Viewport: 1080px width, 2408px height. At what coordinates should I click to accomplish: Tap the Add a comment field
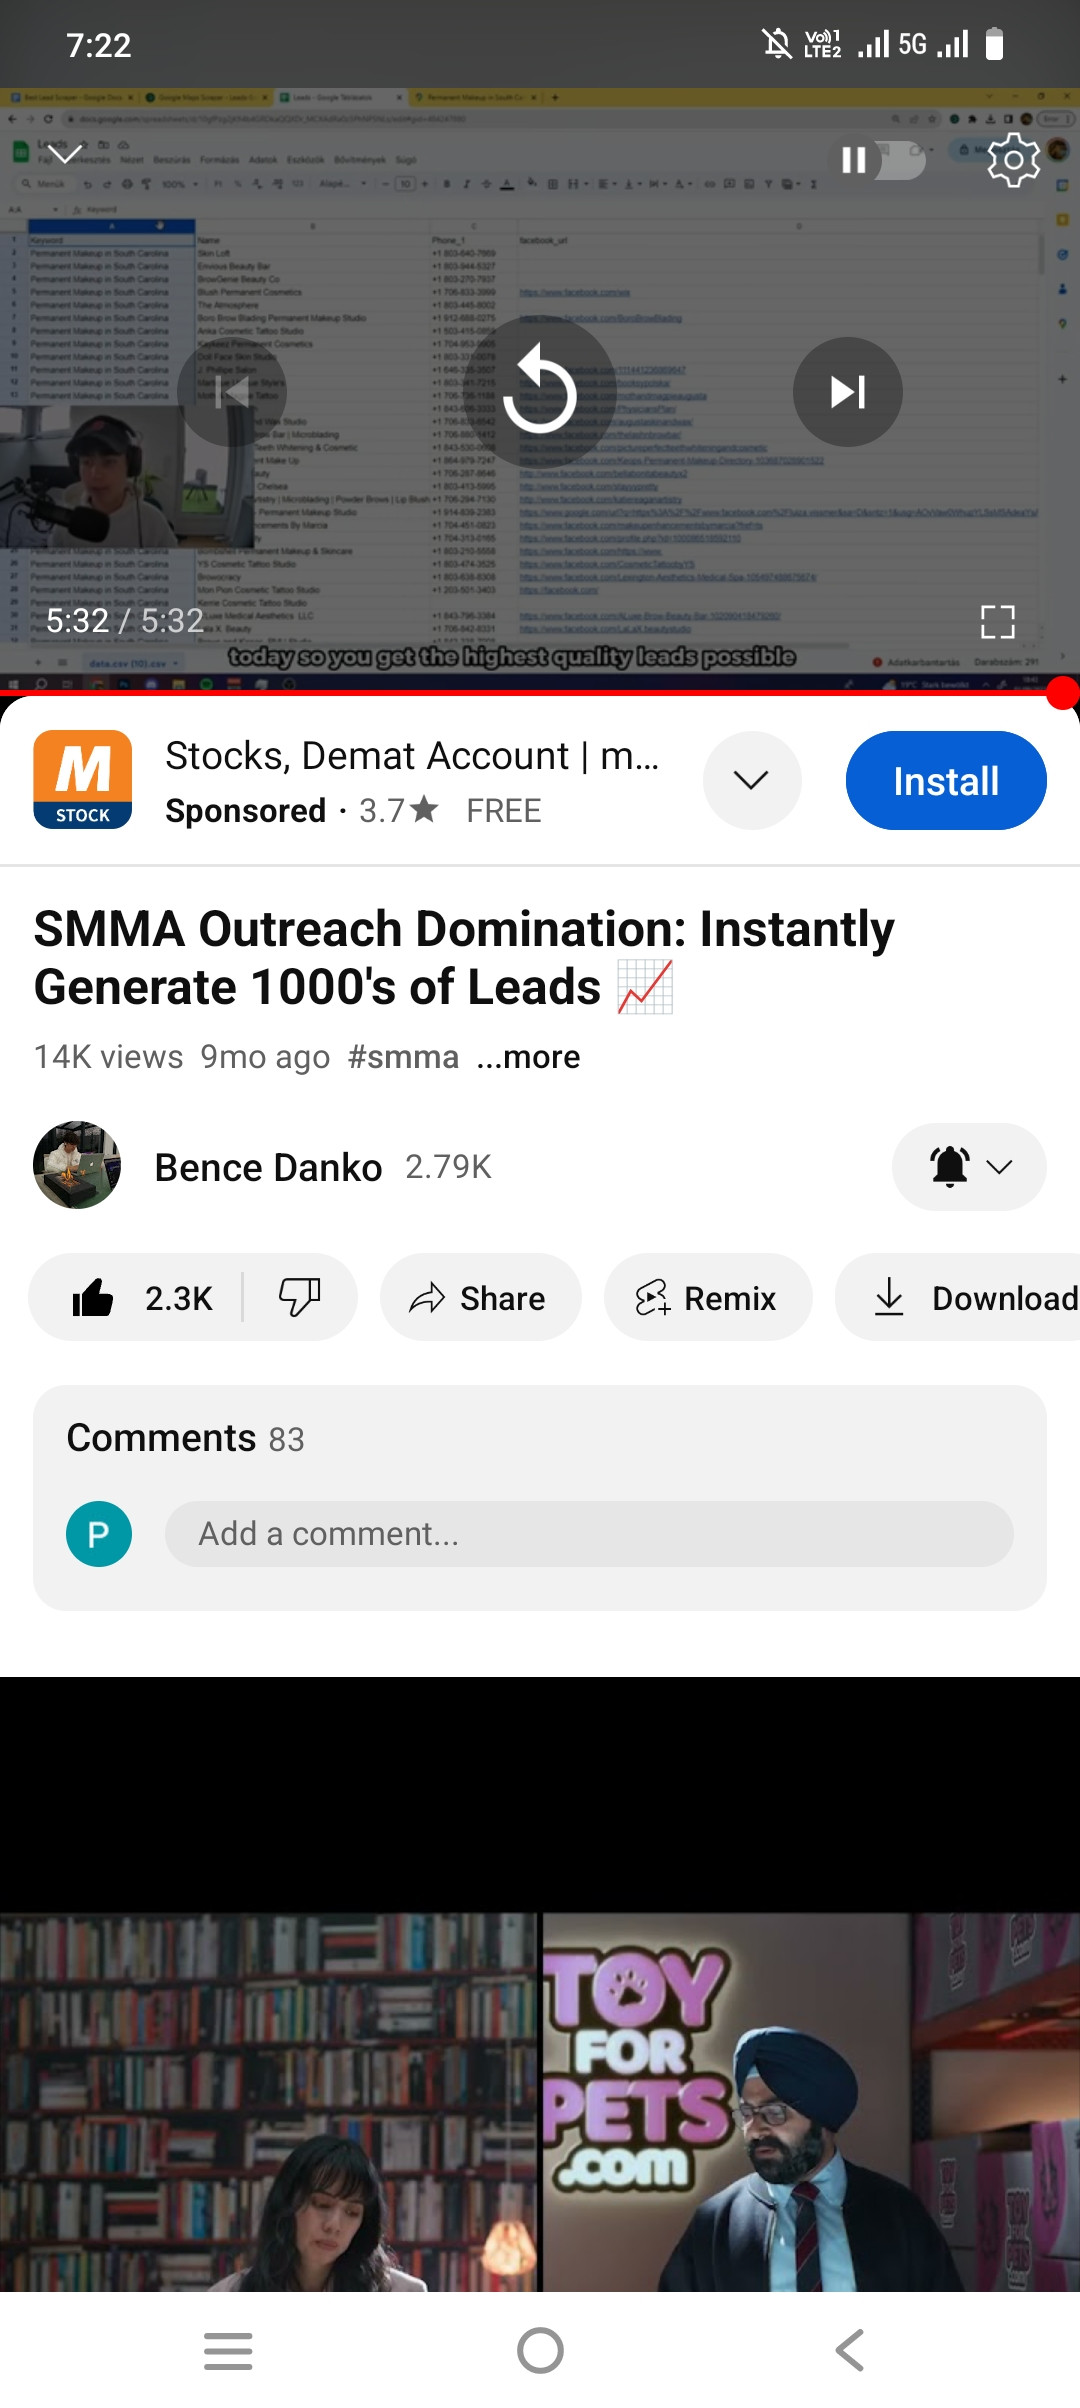coord(588,1534)
